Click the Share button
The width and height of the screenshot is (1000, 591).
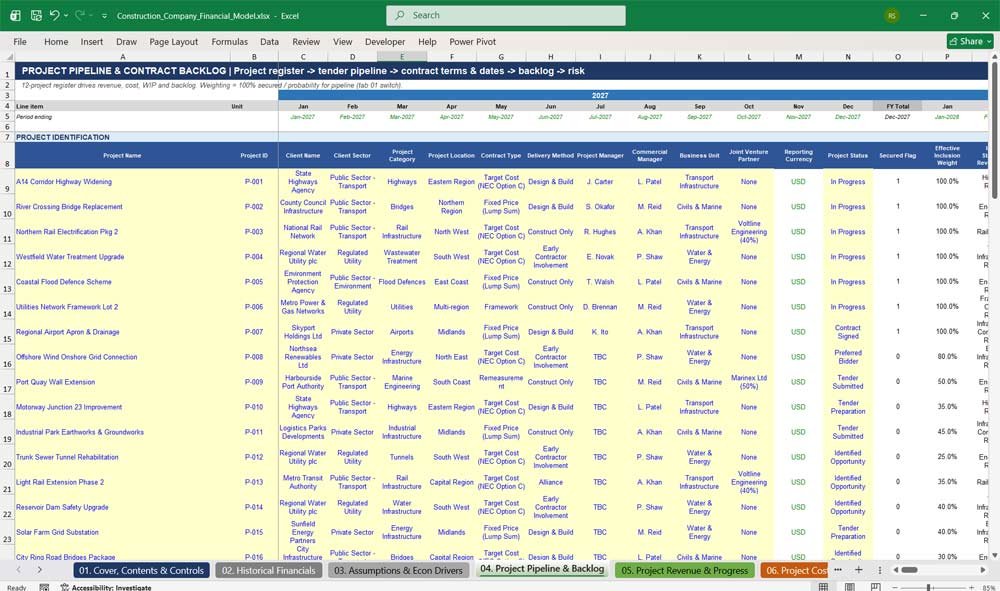970,41
